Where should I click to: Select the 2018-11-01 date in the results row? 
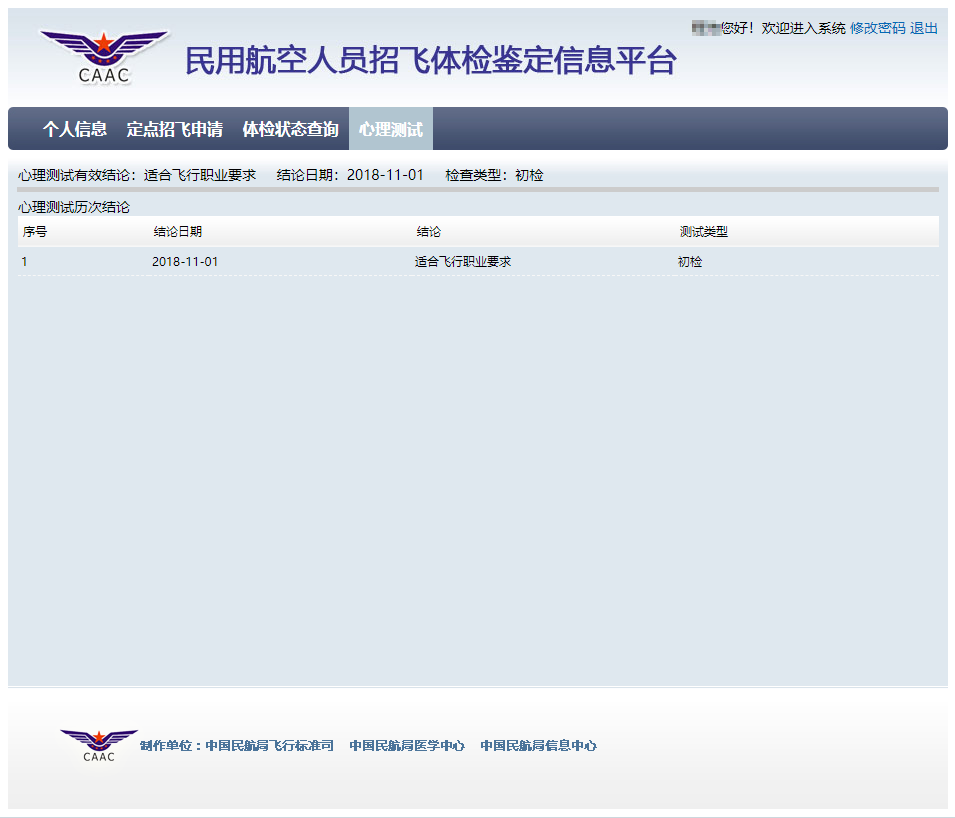click(184, 261)
